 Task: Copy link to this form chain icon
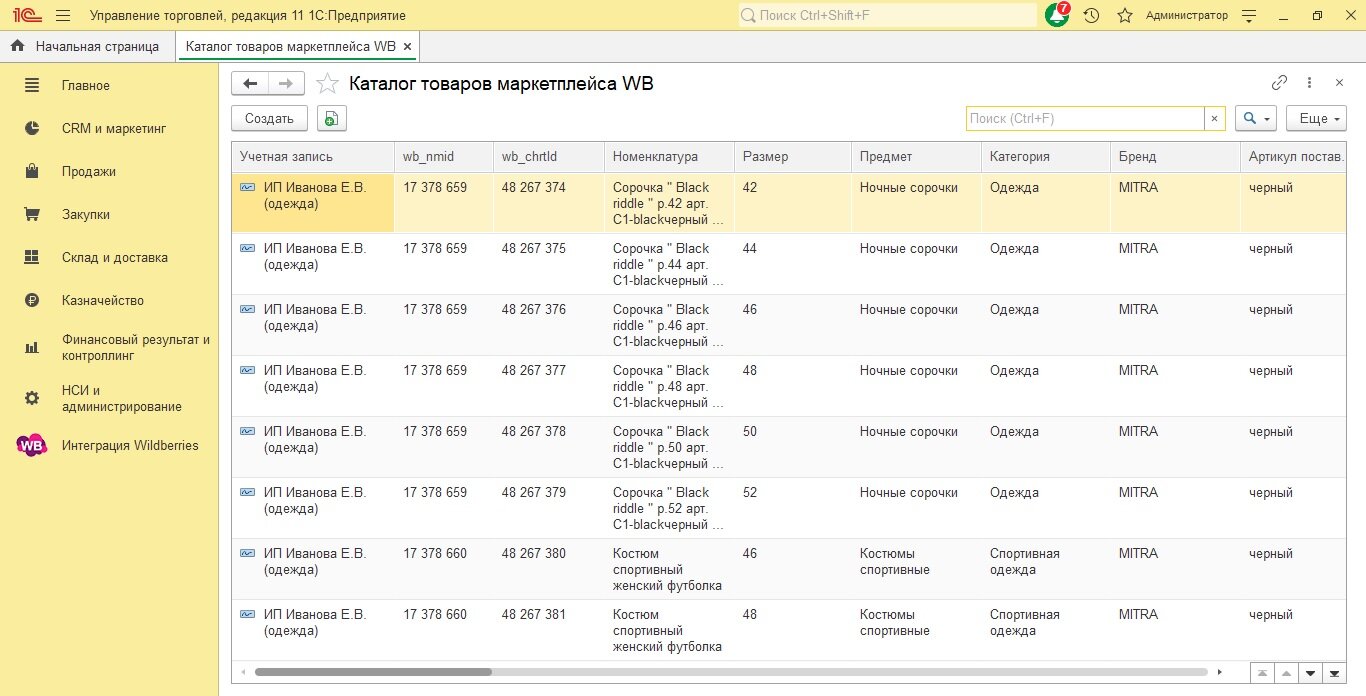point(1279,83)
